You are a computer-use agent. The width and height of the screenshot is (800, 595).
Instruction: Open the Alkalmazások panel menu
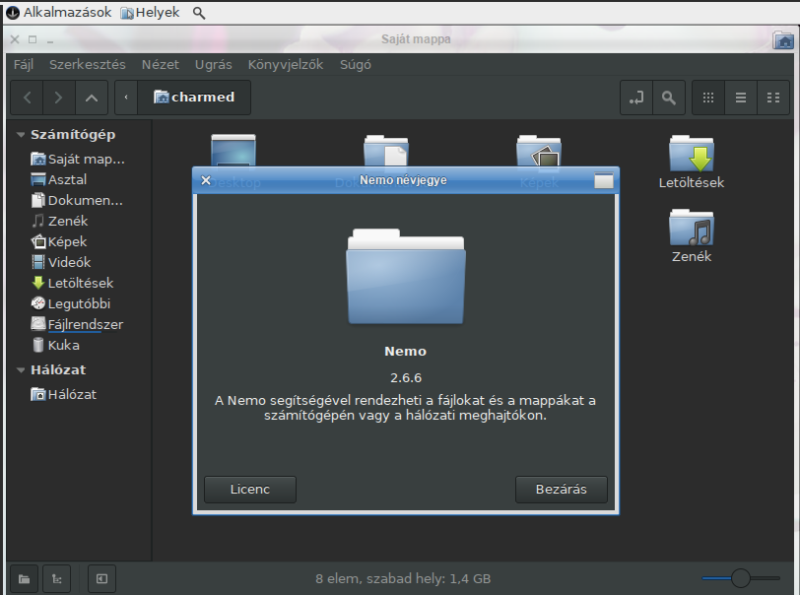tap(59, 12)
